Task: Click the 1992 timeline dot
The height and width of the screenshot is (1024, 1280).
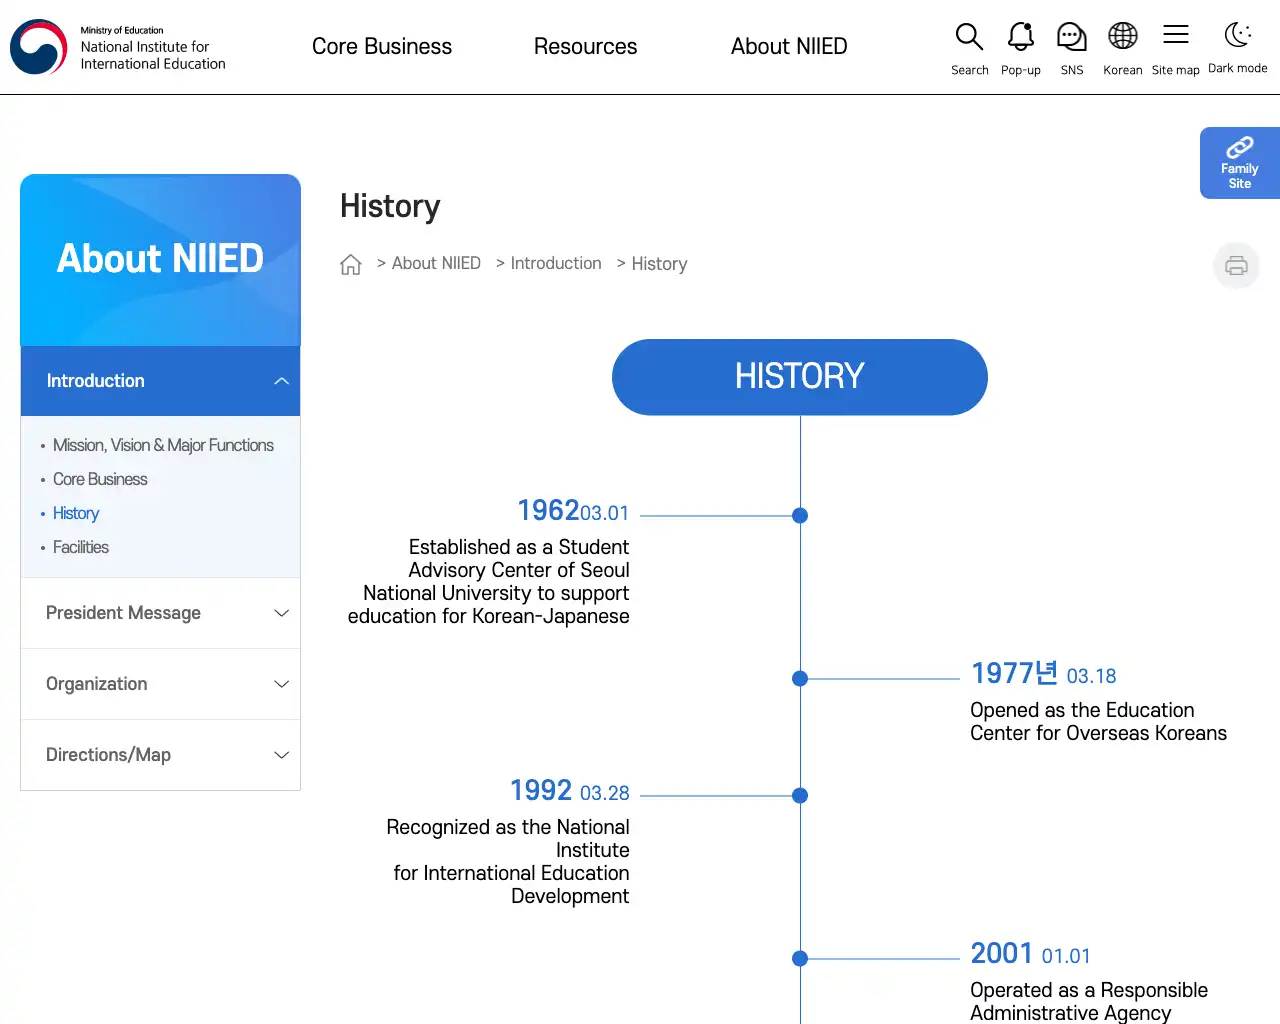Action: 800,796
